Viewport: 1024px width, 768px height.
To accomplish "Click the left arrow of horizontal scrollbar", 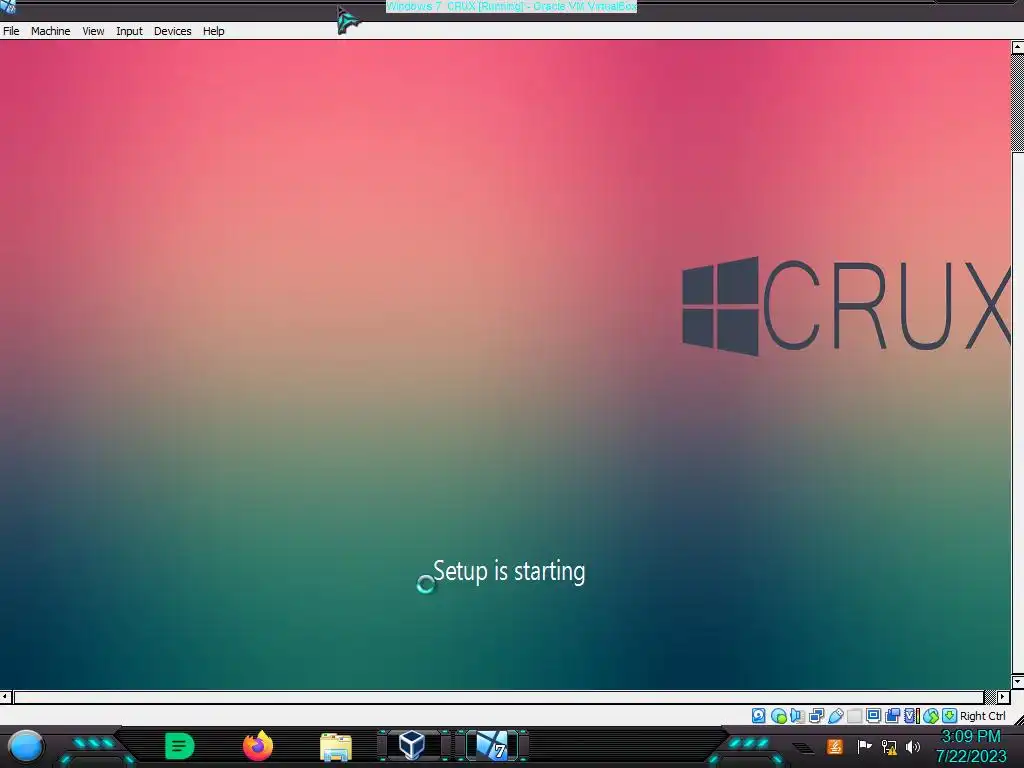I will [5, 696].
